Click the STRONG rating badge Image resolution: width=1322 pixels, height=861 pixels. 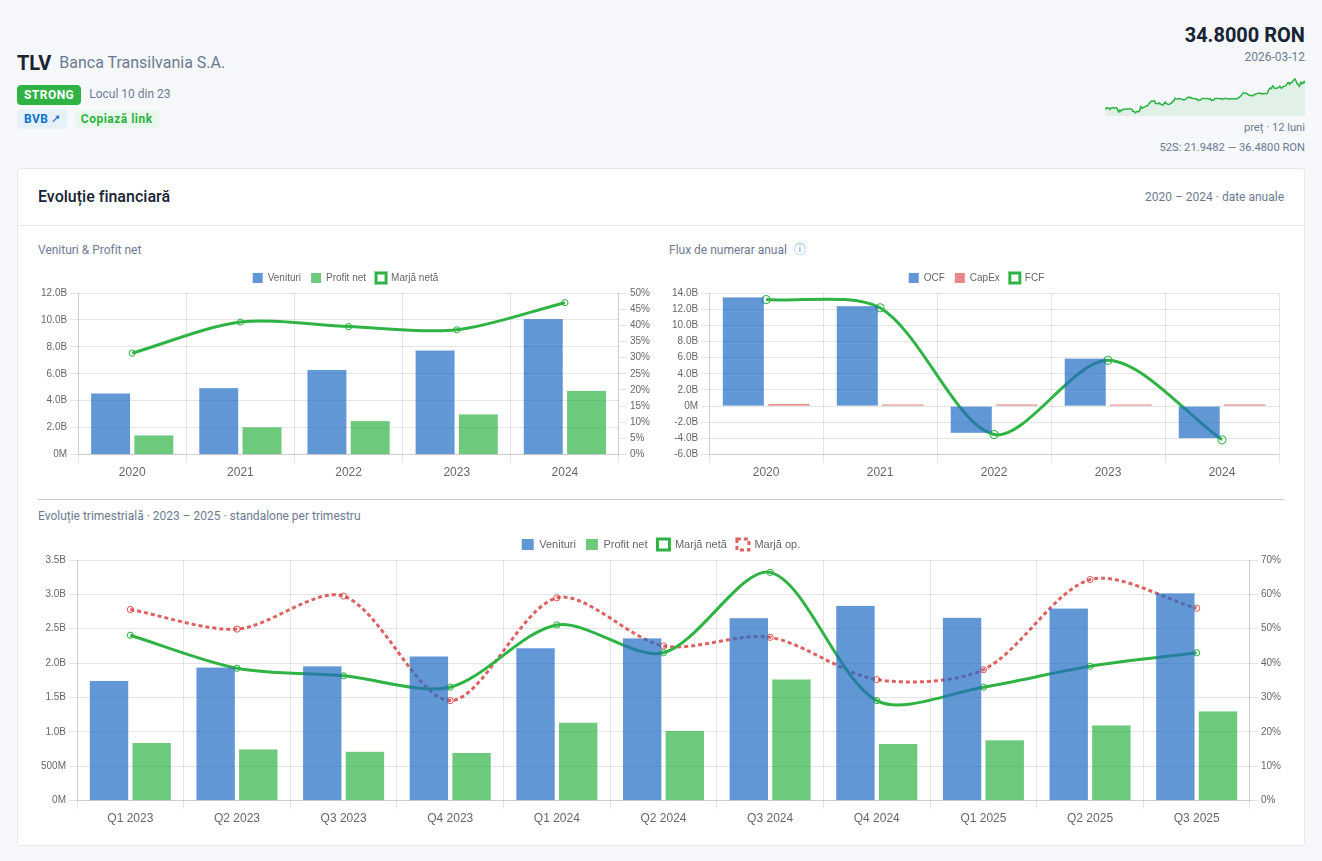click(x=49, y=95)
